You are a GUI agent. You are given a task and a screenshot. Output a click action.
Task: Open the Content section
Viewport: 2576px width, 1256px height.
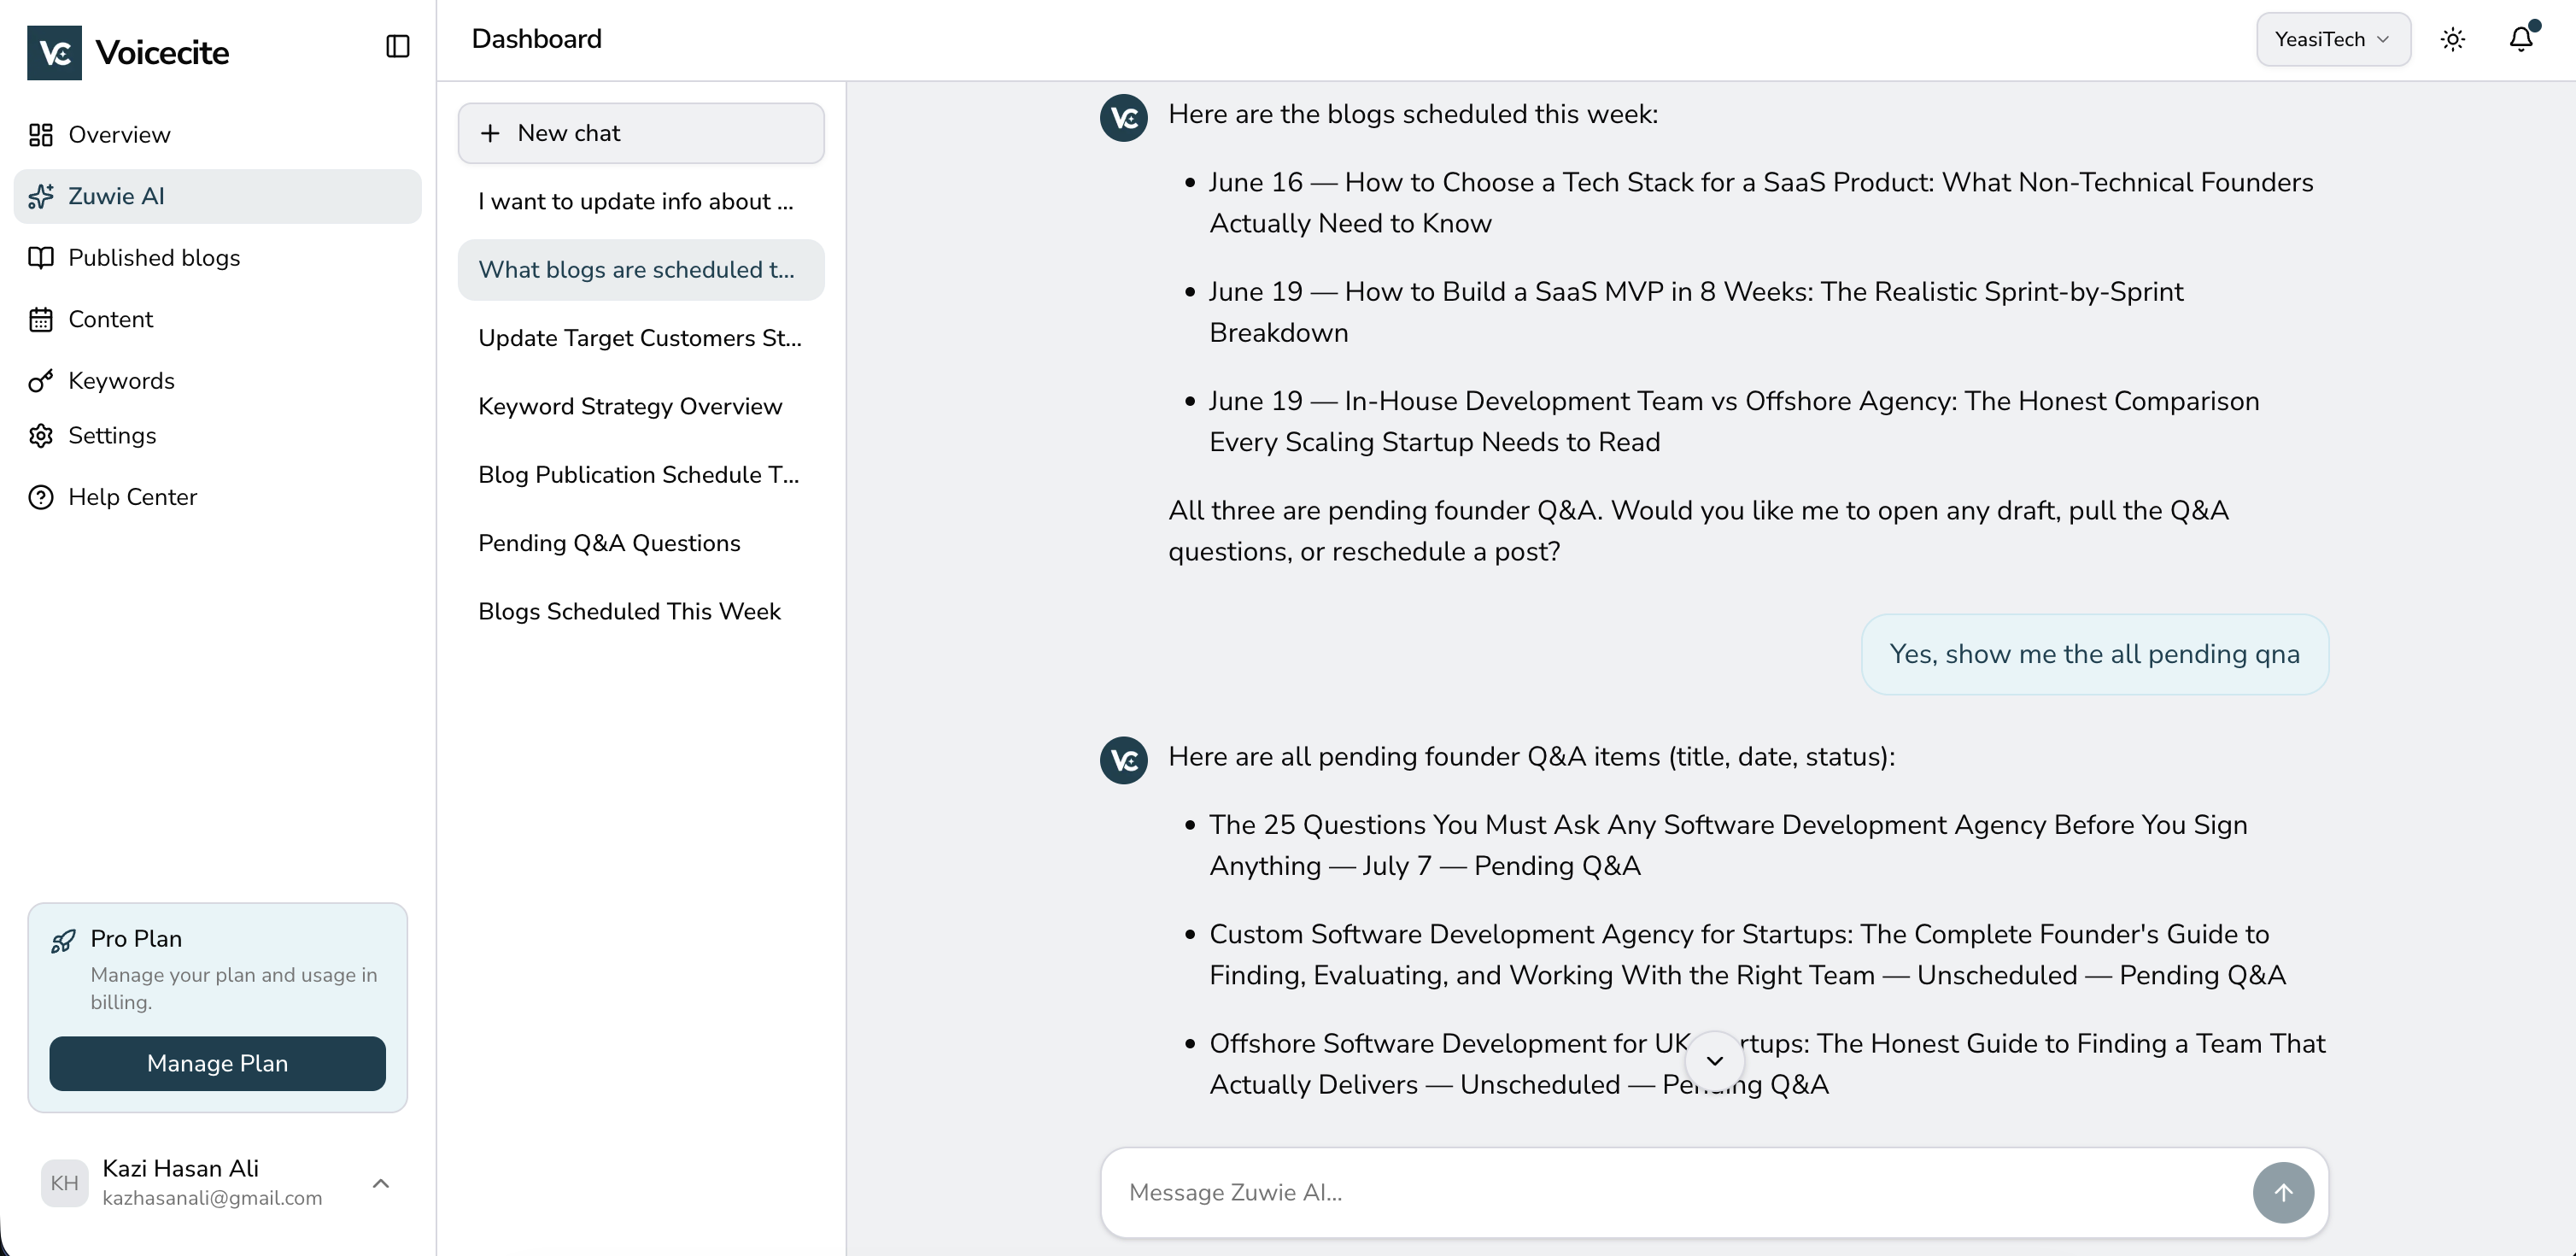point(217,320)
